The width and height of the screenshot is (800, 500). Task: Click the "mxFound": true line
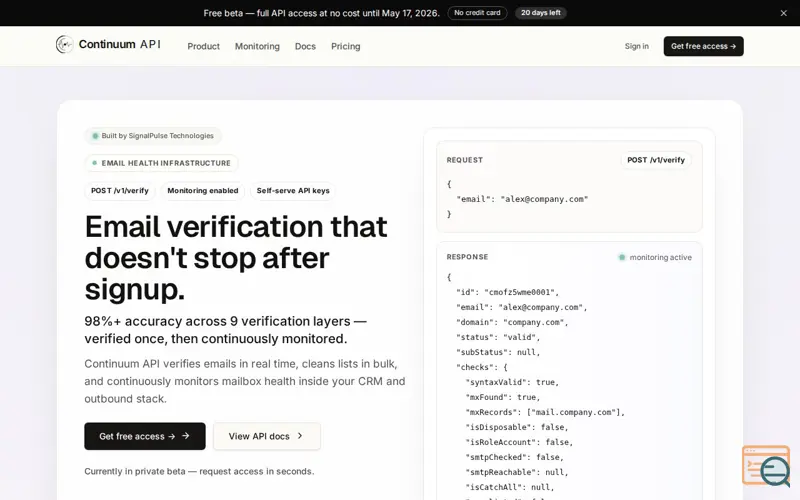click(503, 397)
